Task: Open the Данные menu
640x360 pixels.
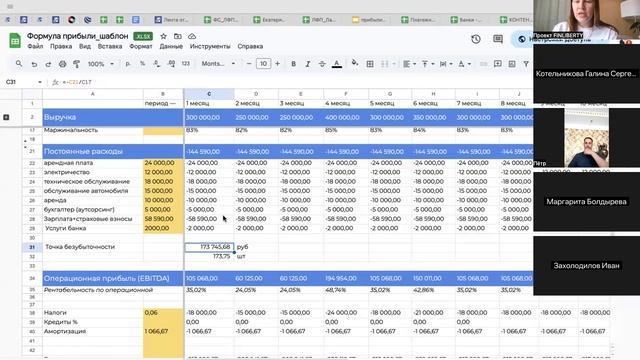Action: pyautogui.click(x=171, y=46)
